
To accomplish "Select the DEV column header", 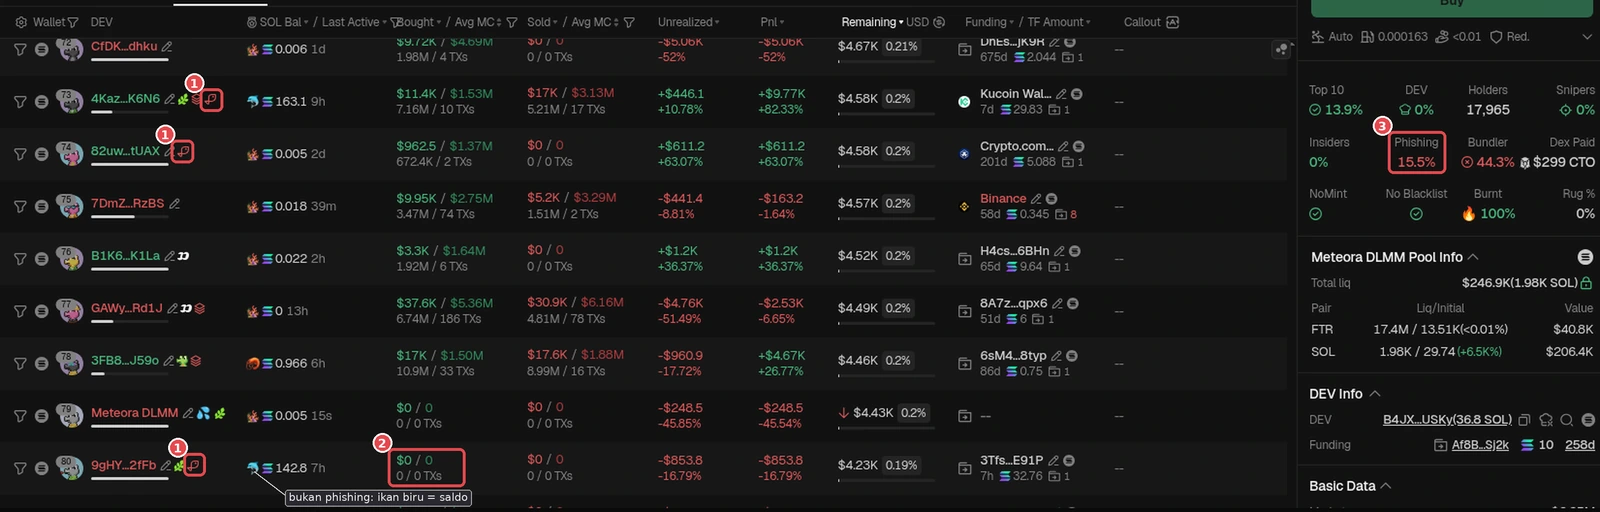I will (101, 22).
